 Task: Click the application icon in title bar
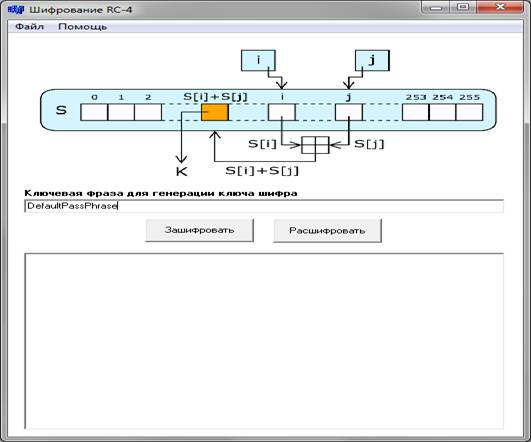[16, 9]
